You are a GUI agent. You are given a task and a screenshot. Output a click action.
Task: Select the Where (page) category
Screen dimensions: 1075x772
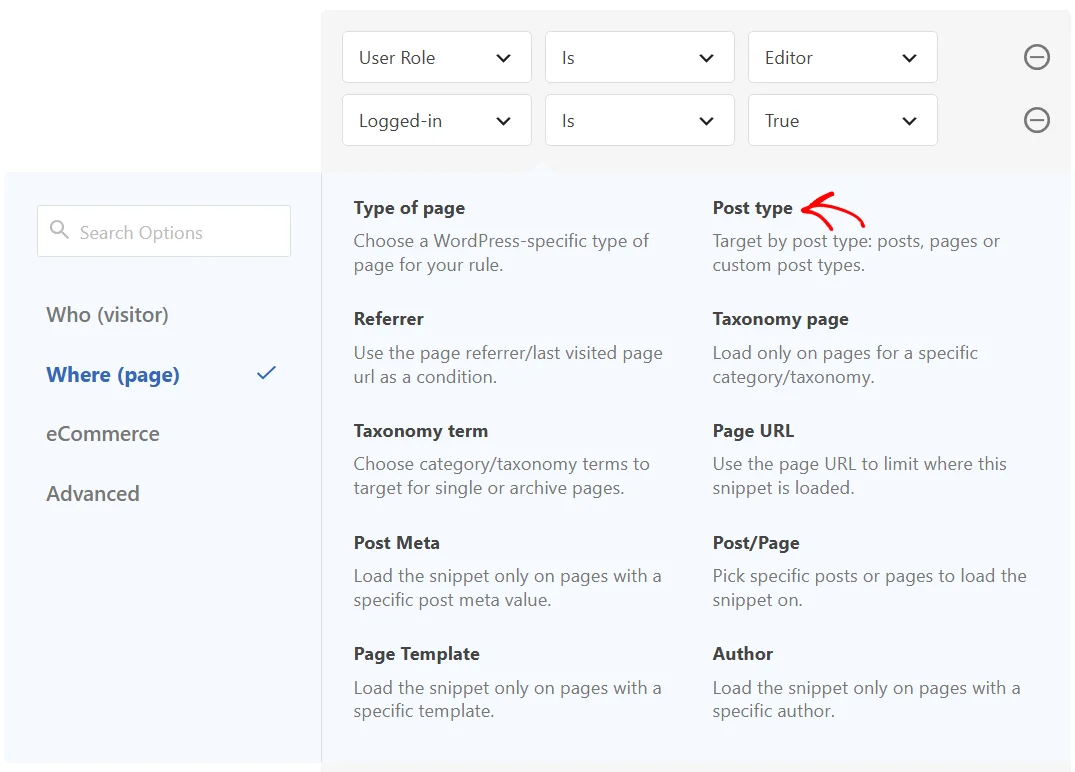(x=113, y=374)
